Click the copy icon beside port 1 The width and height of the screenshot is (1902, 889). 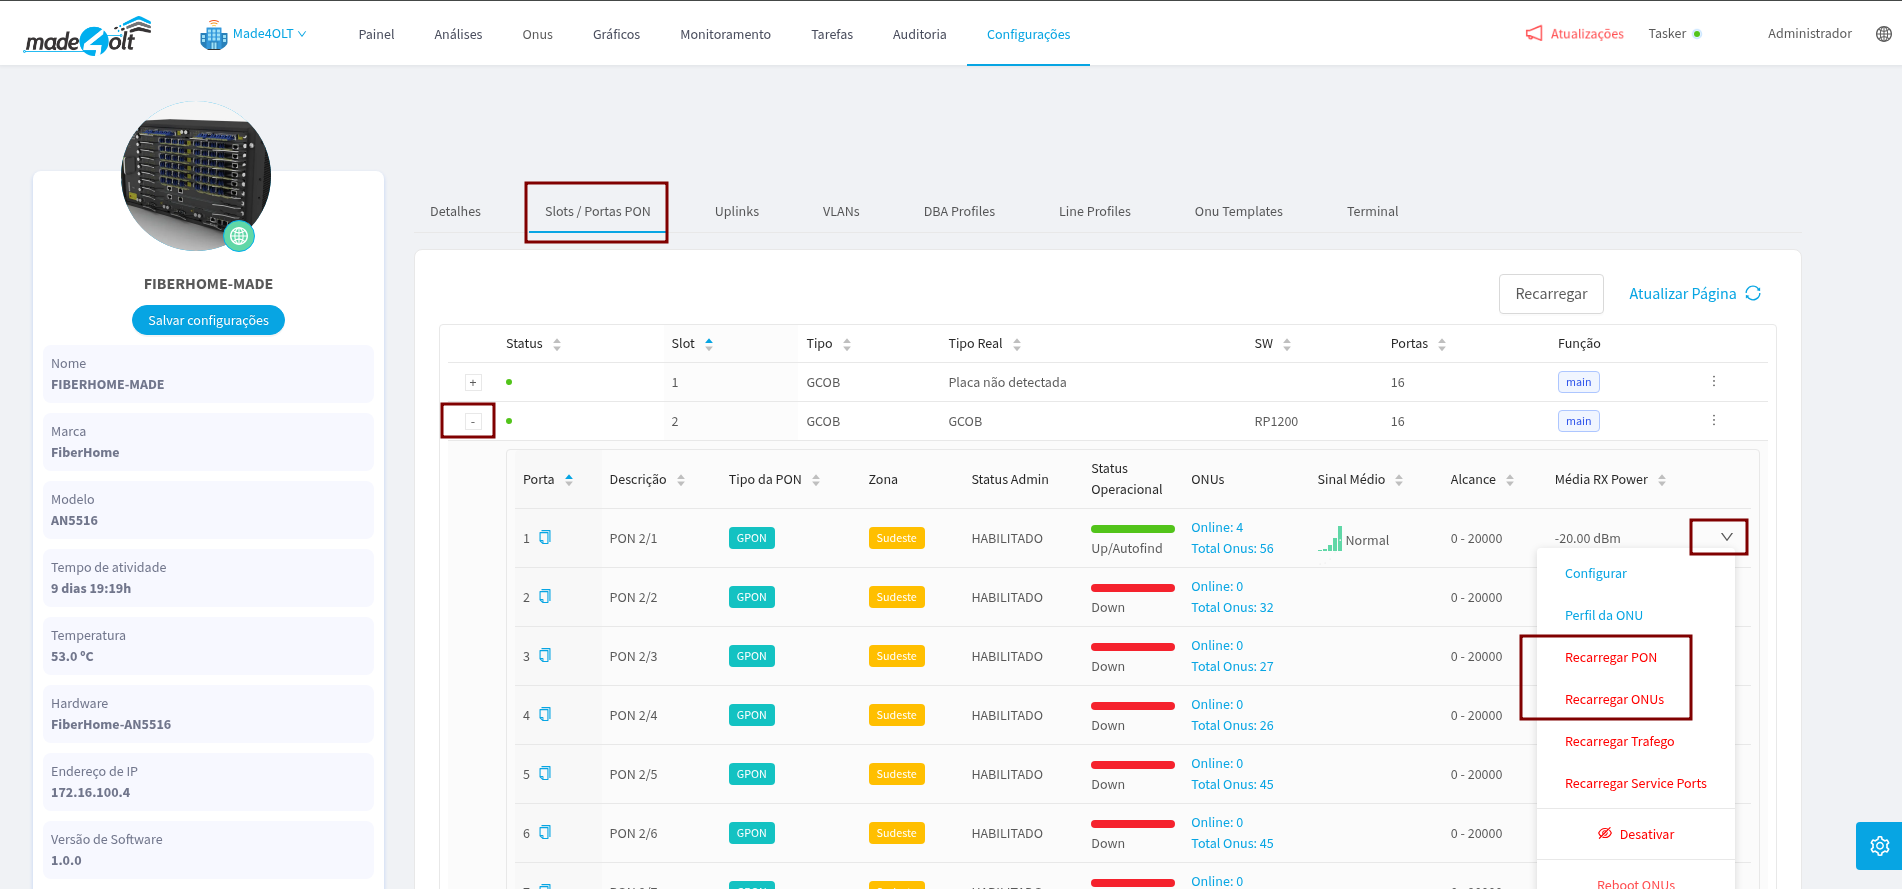coord(545,537)
